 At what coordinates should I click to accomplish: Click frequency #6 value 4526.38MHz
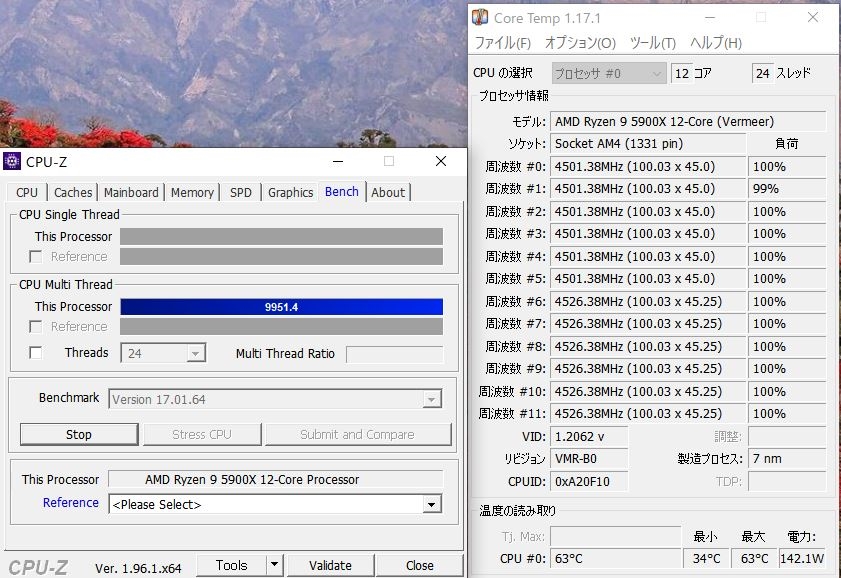point(648,302)
